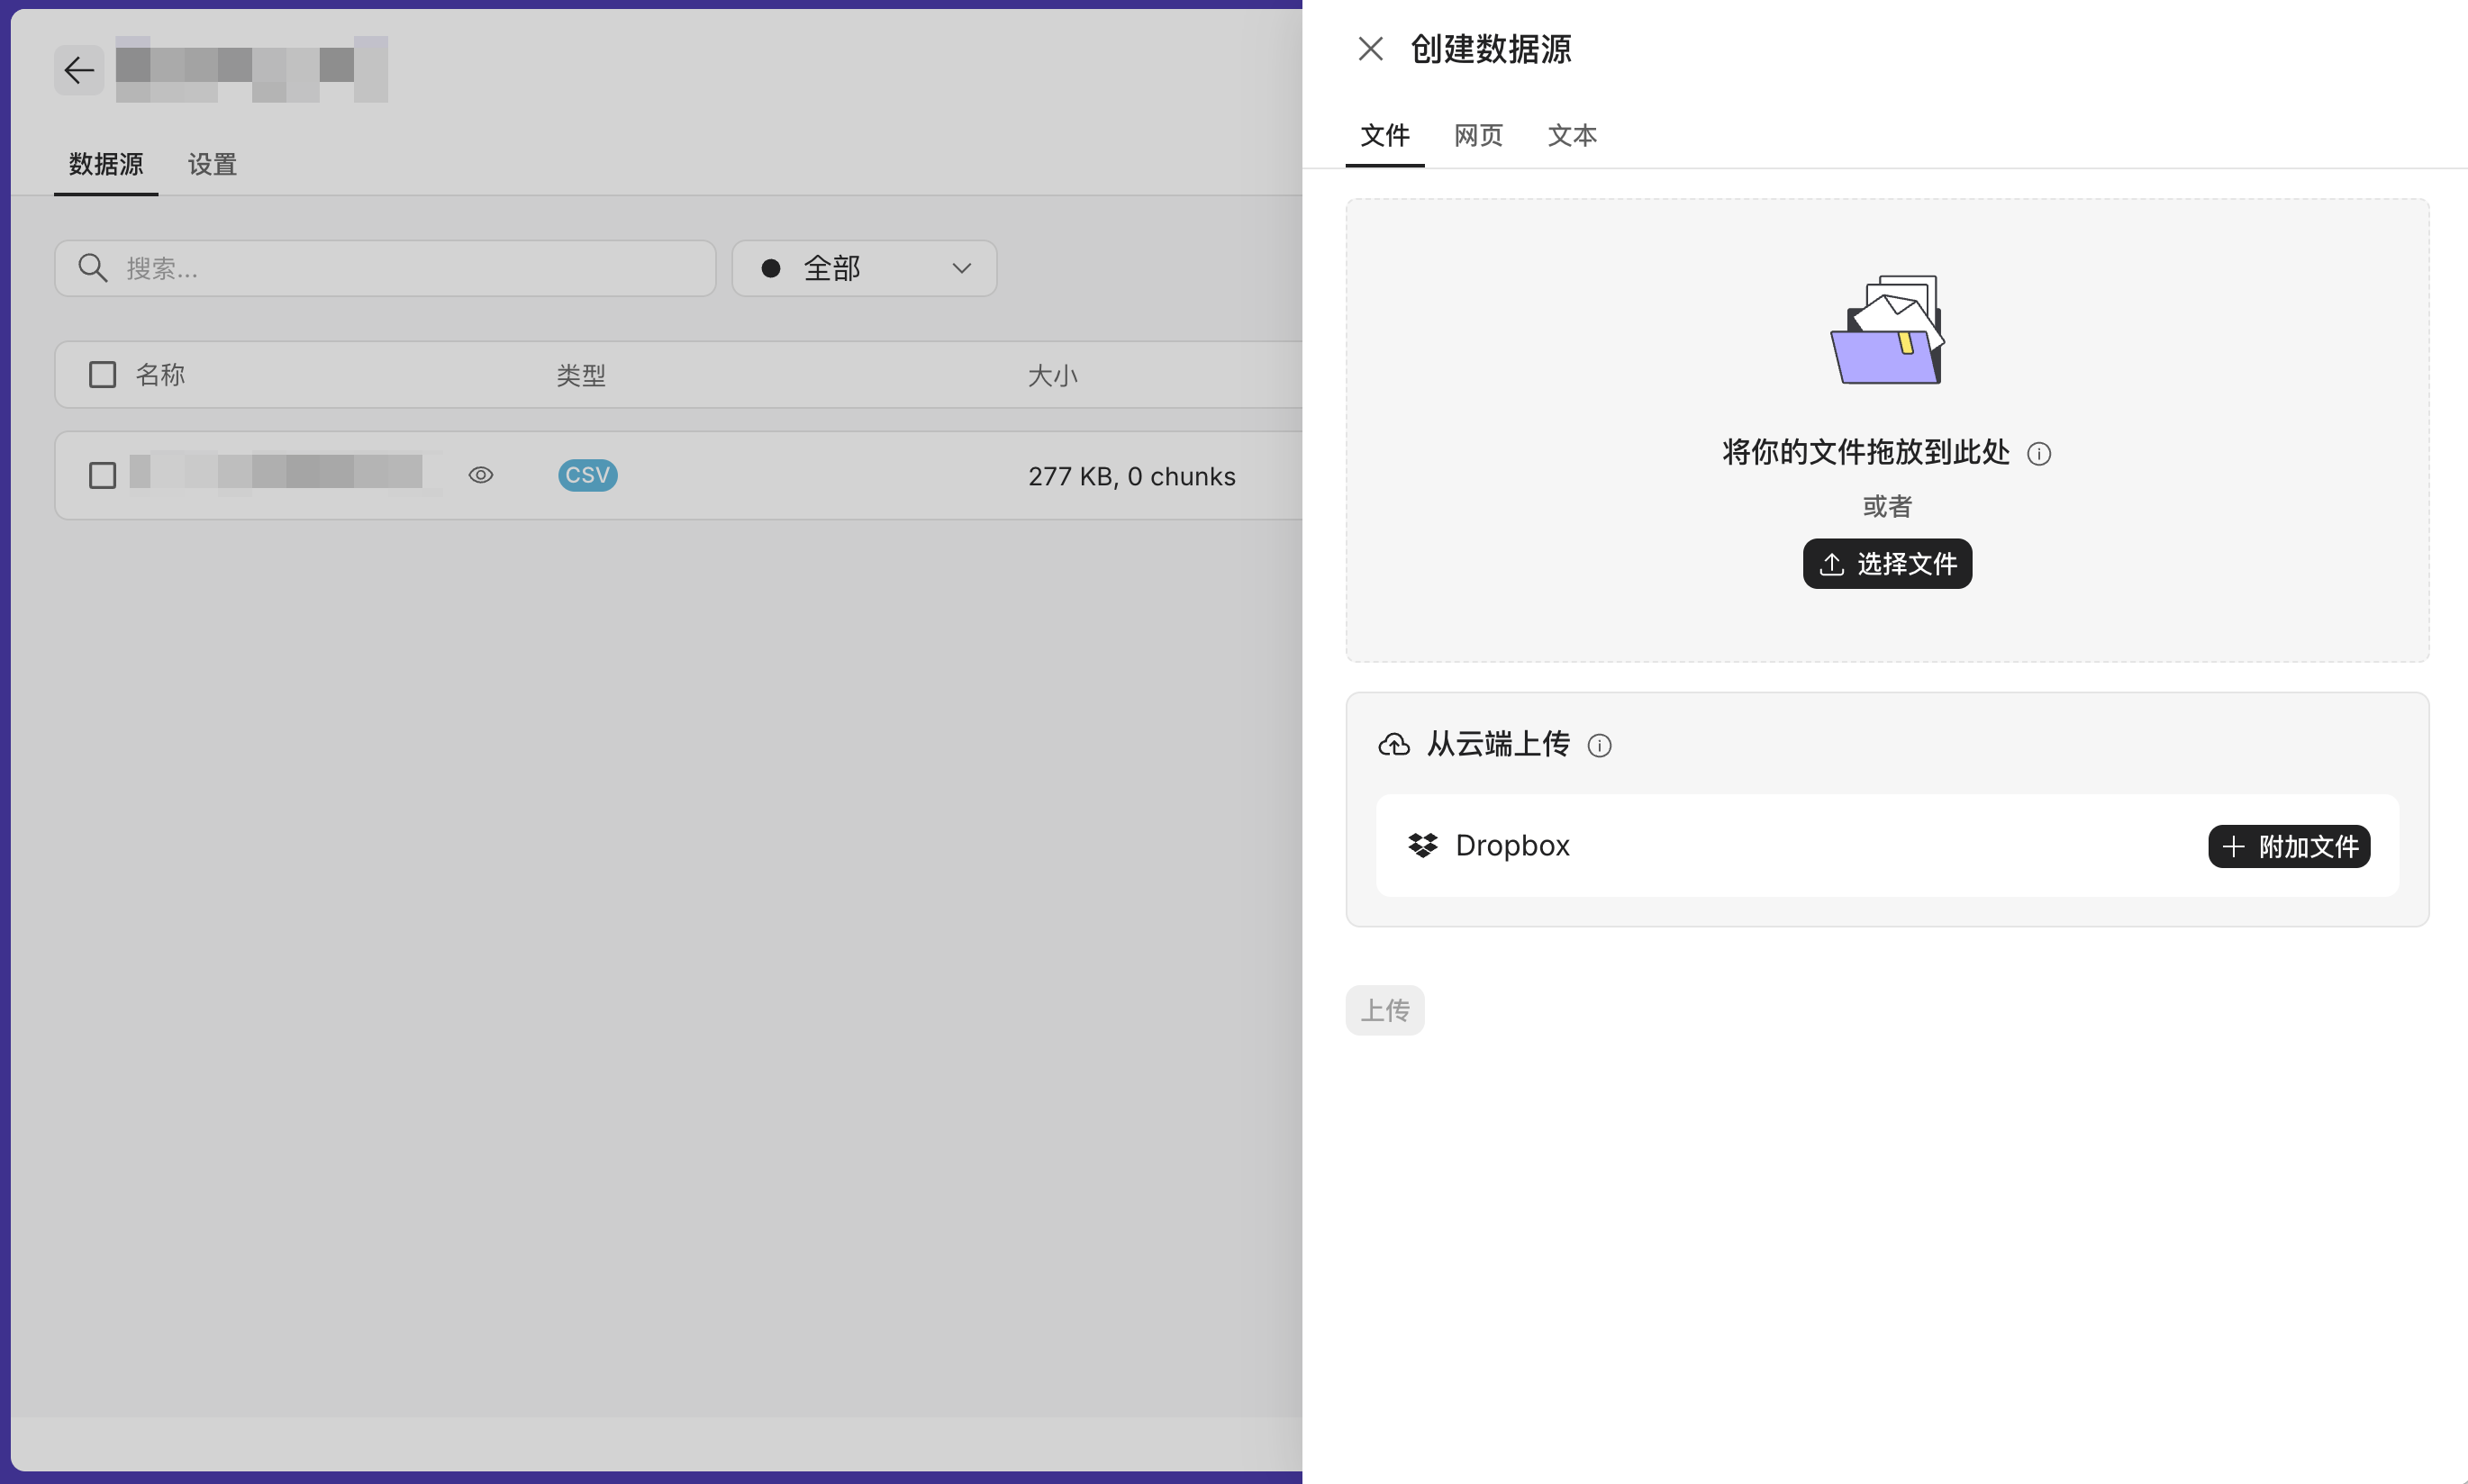Toggle eye preview icon on CSV row
2468x1484 pixels.
(x=481, y=475)
